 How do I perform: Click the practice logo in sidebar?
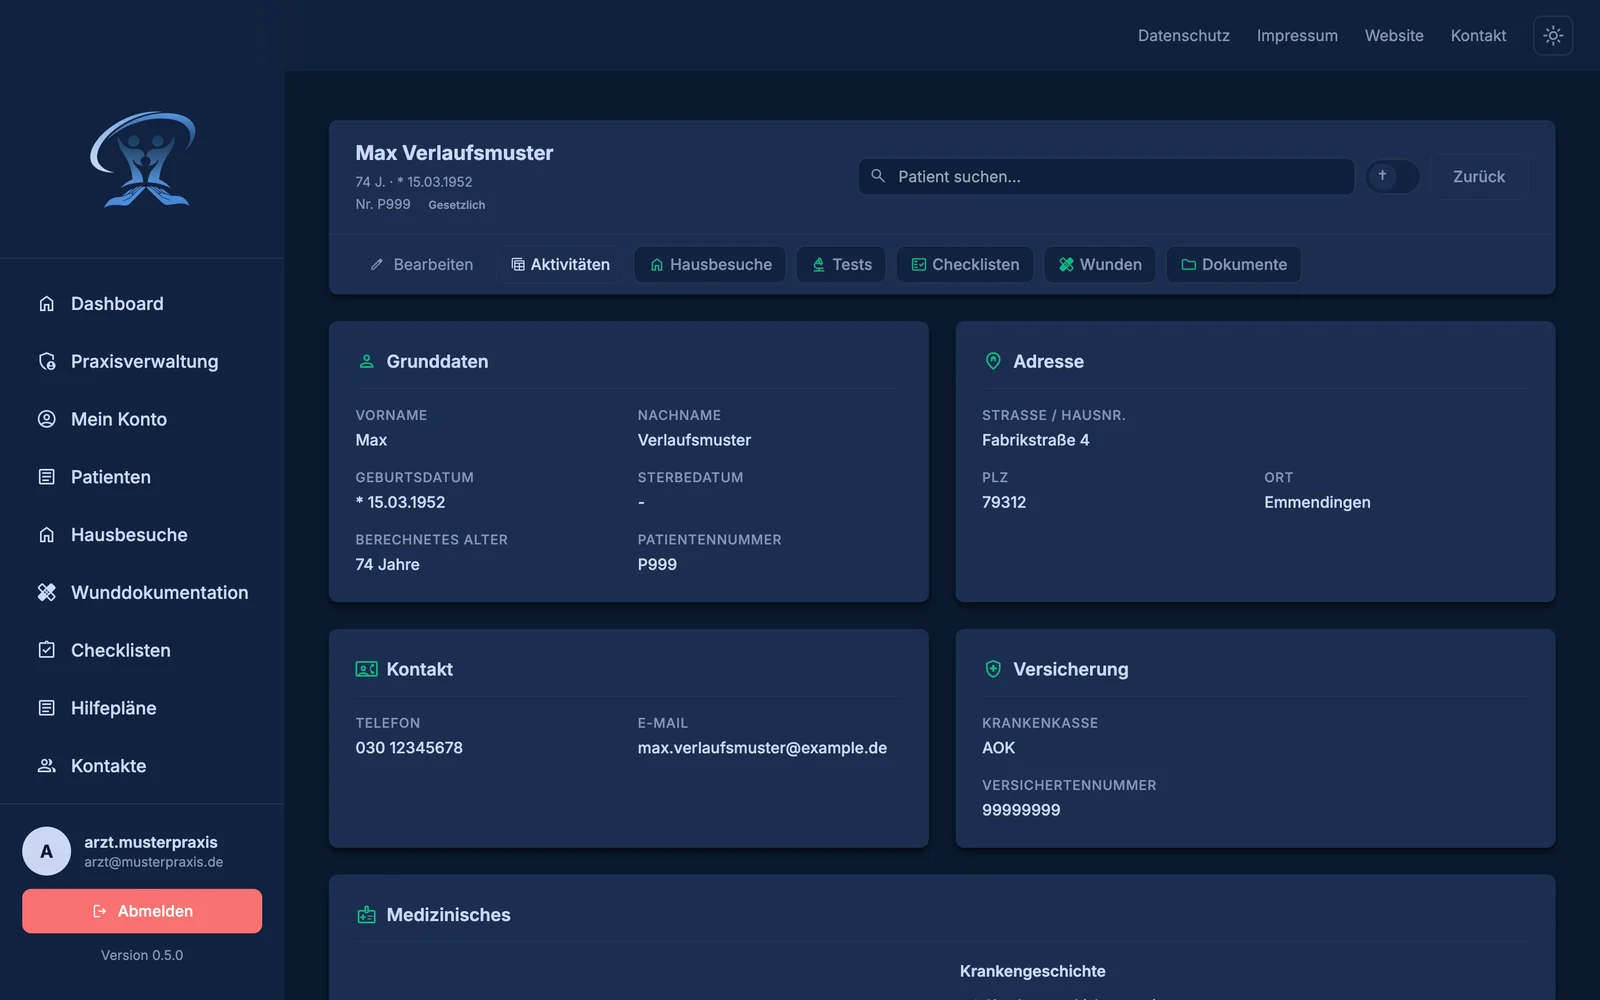[x=143, y=159]
